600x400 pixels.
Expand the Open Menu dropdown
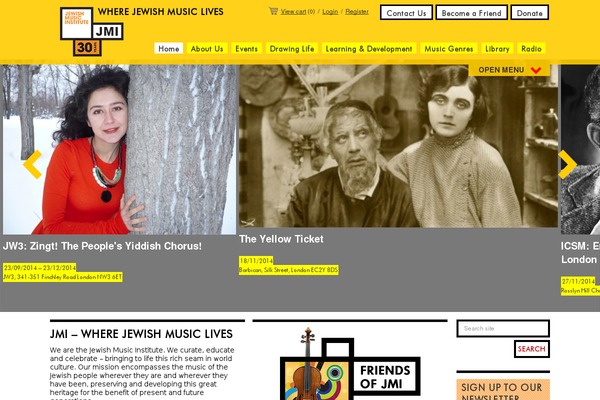(x=509, y=70)
